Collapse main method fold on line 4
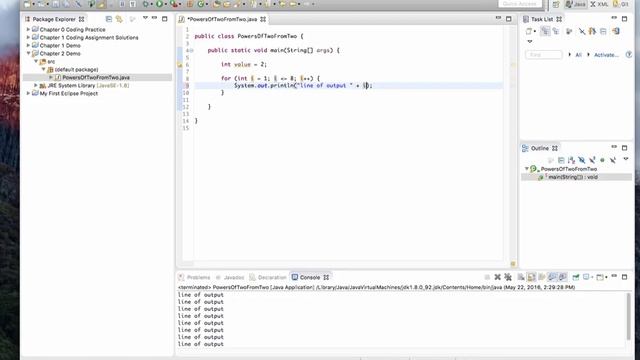The width and height of the screenshot is (640, 360). [192, 51]
